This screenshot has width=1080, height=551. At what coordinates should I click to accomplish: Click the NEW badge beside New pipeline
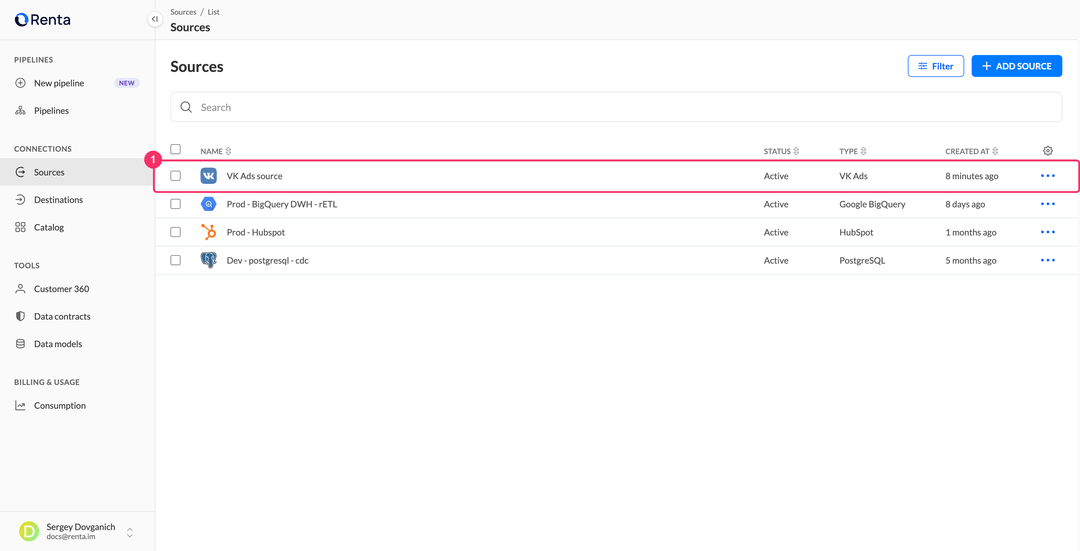click(x=127, y=83)
